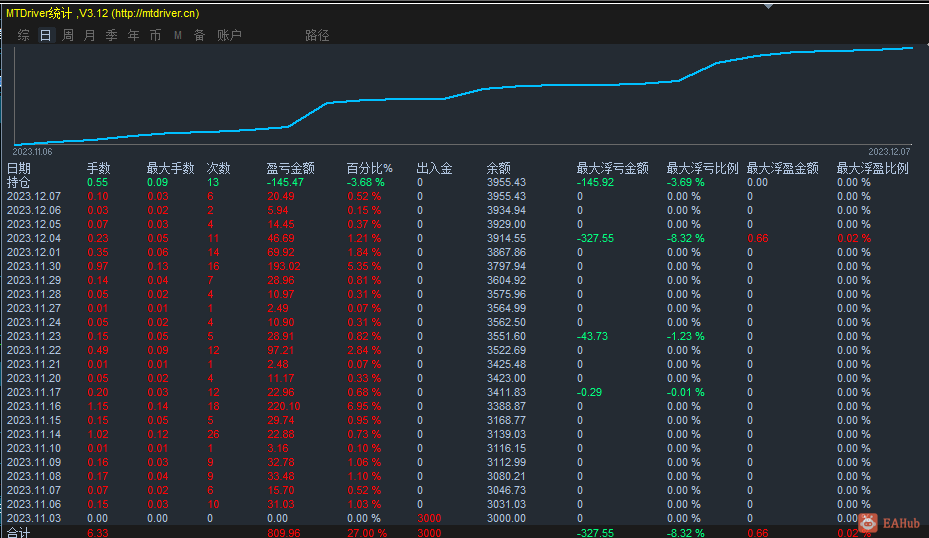Click profit value 220.10 on 2023.11.16
This screenshot has height=538, width=929.
pos(284,406)
